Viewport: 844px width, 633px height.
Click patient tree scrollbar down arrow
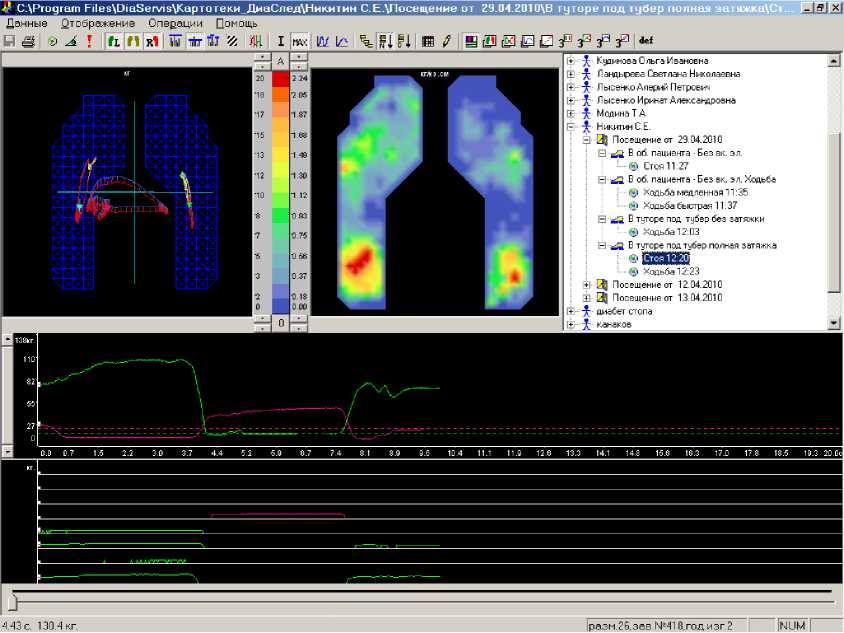point(834,323)
